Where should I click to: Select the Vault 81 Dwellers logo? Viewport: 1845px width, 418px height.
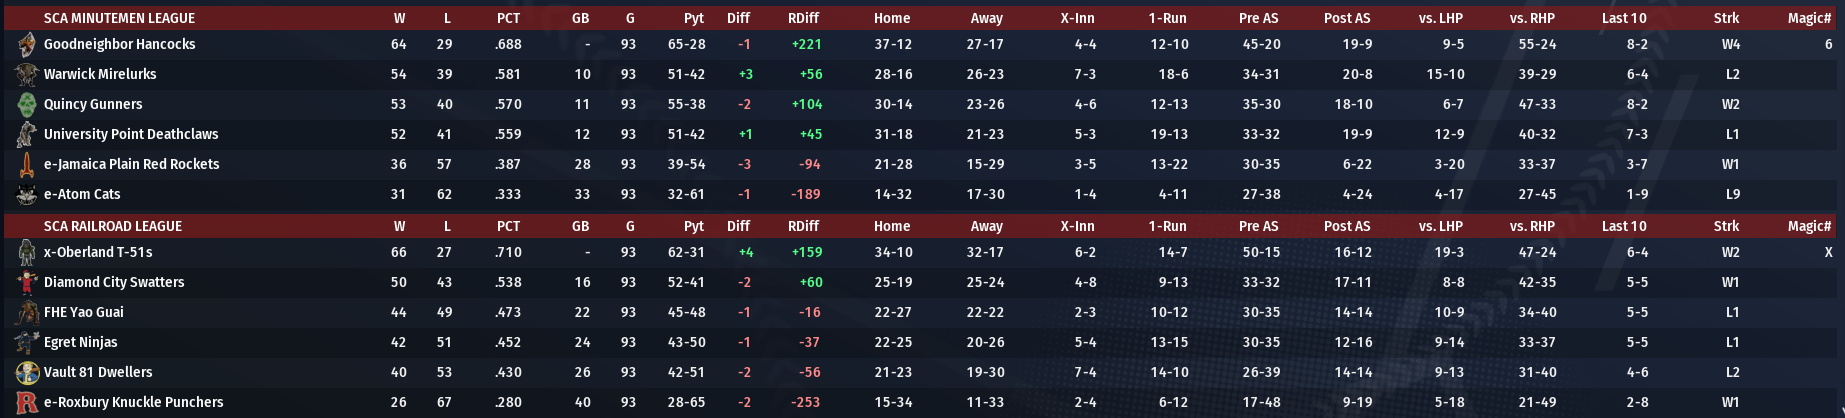[27, 373]
